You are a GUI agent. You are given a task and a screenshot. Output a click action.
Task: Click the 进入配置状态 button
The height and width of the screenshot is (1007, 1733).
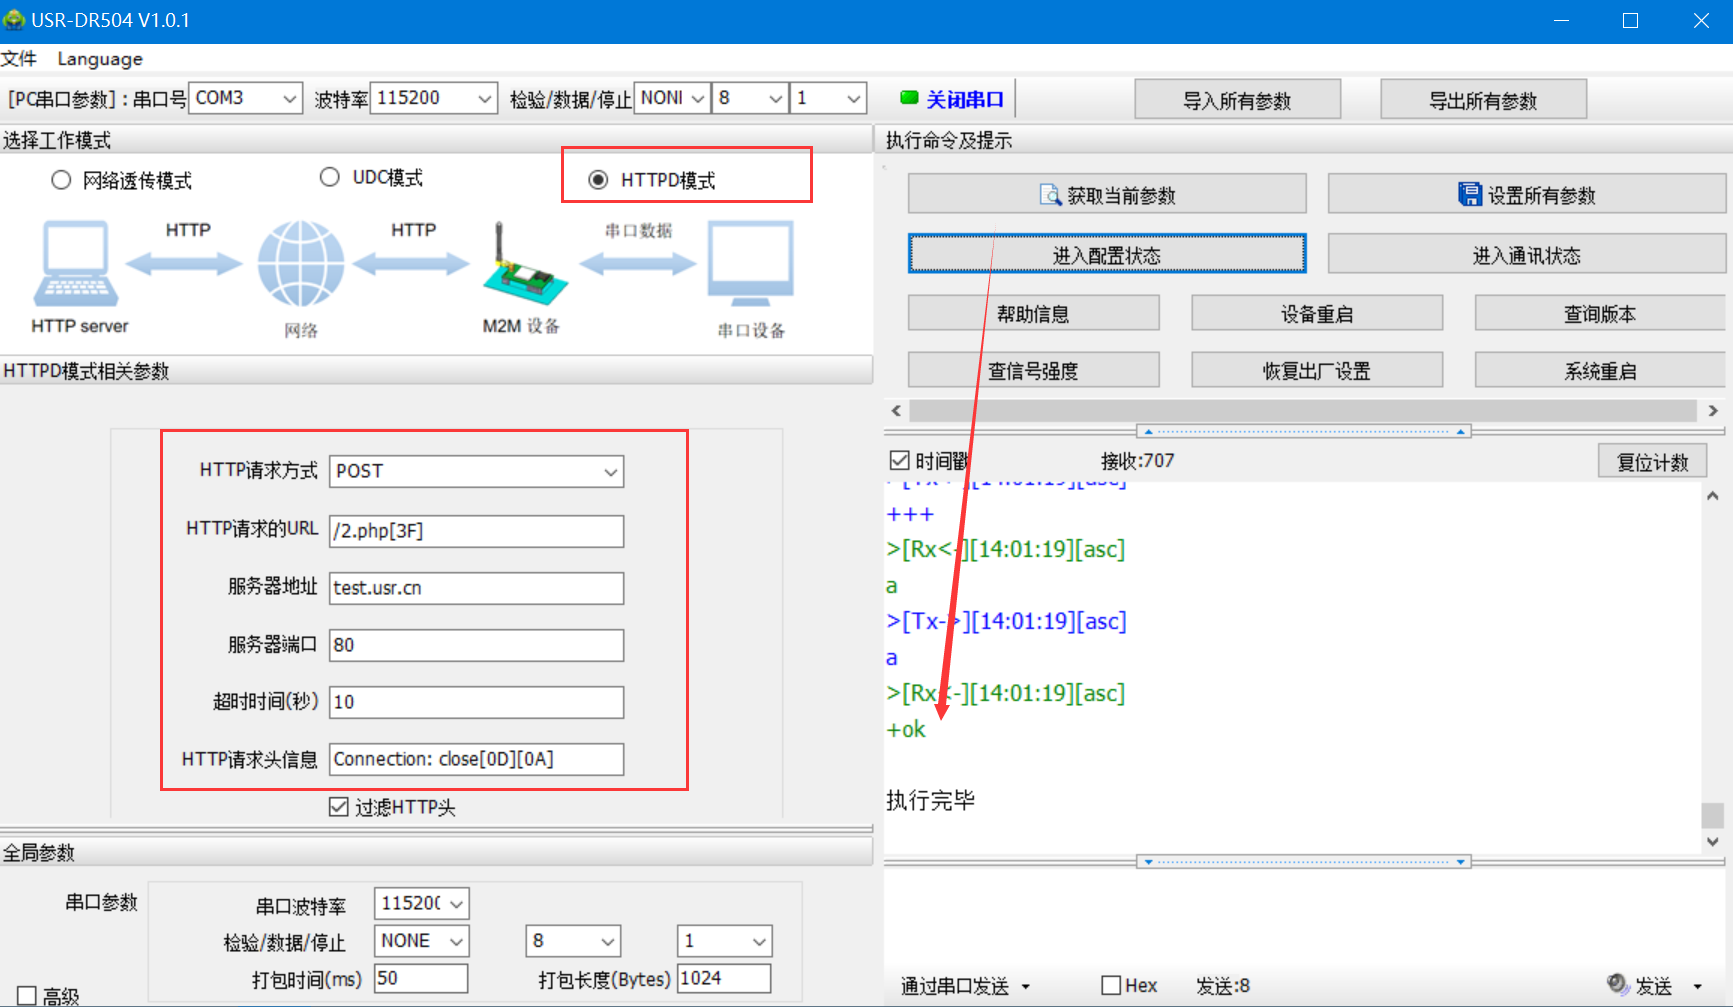coord(1106,254)
